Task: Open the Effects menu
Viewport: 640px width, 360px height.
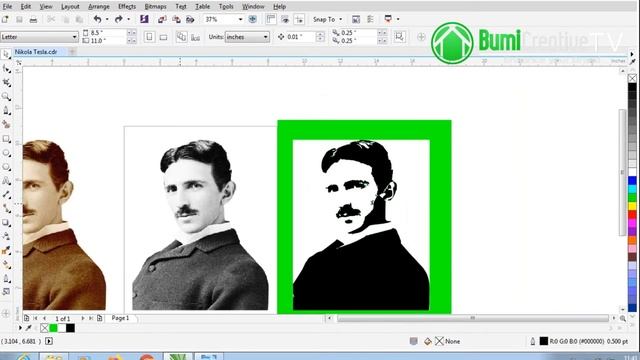Action: pyautogui.click(x=127, y=7)
